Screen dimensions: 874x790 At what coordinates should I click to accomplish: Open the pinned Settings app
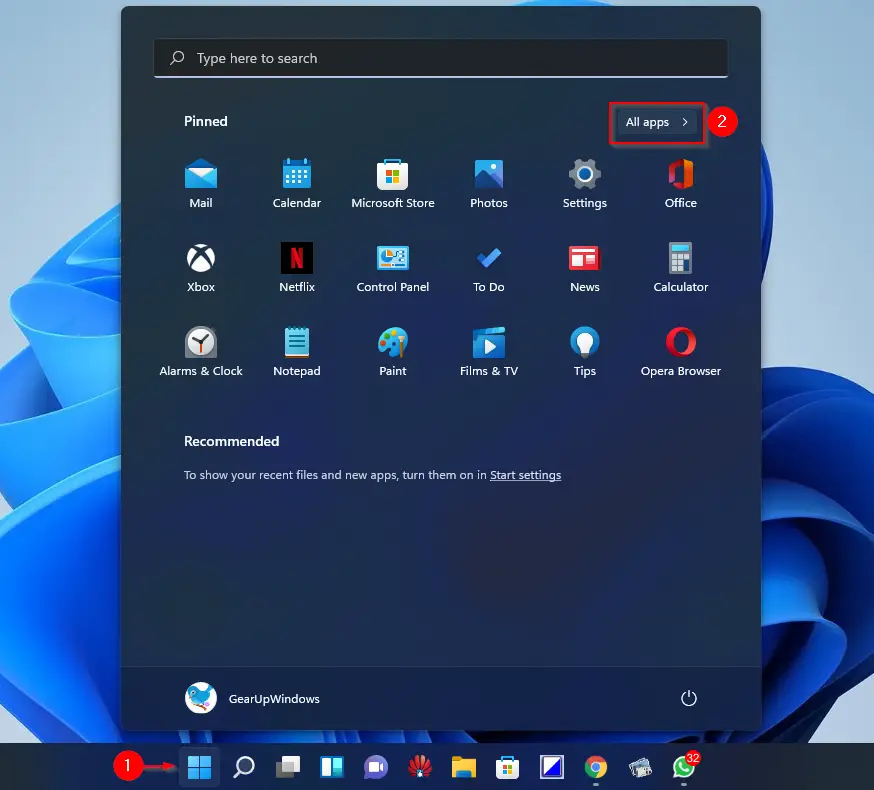pyautogui.click(x=584, y=184)
